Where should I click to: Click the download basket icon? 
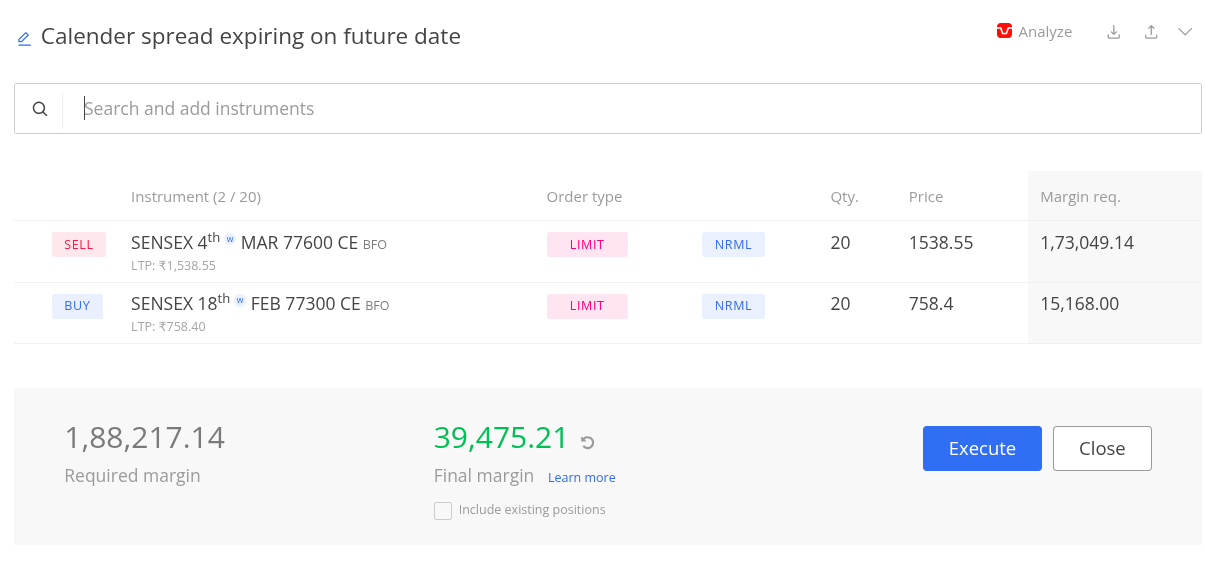(1114, 32)
